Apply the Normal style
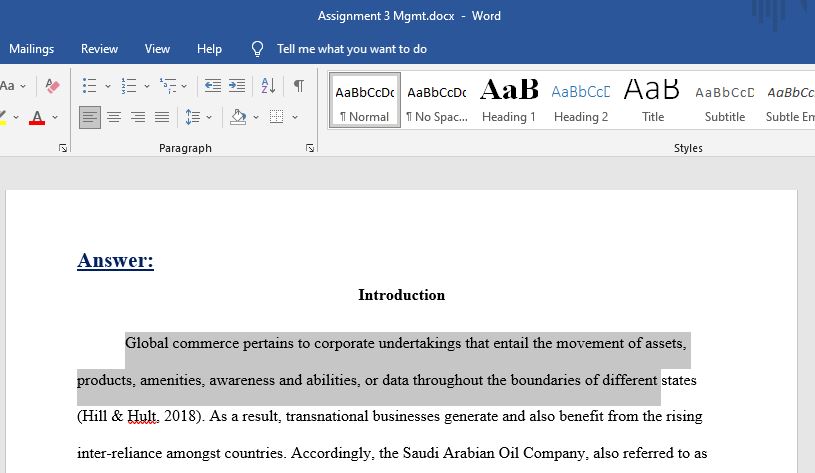Viewport: 815px width, 473px height. [364, 100]
